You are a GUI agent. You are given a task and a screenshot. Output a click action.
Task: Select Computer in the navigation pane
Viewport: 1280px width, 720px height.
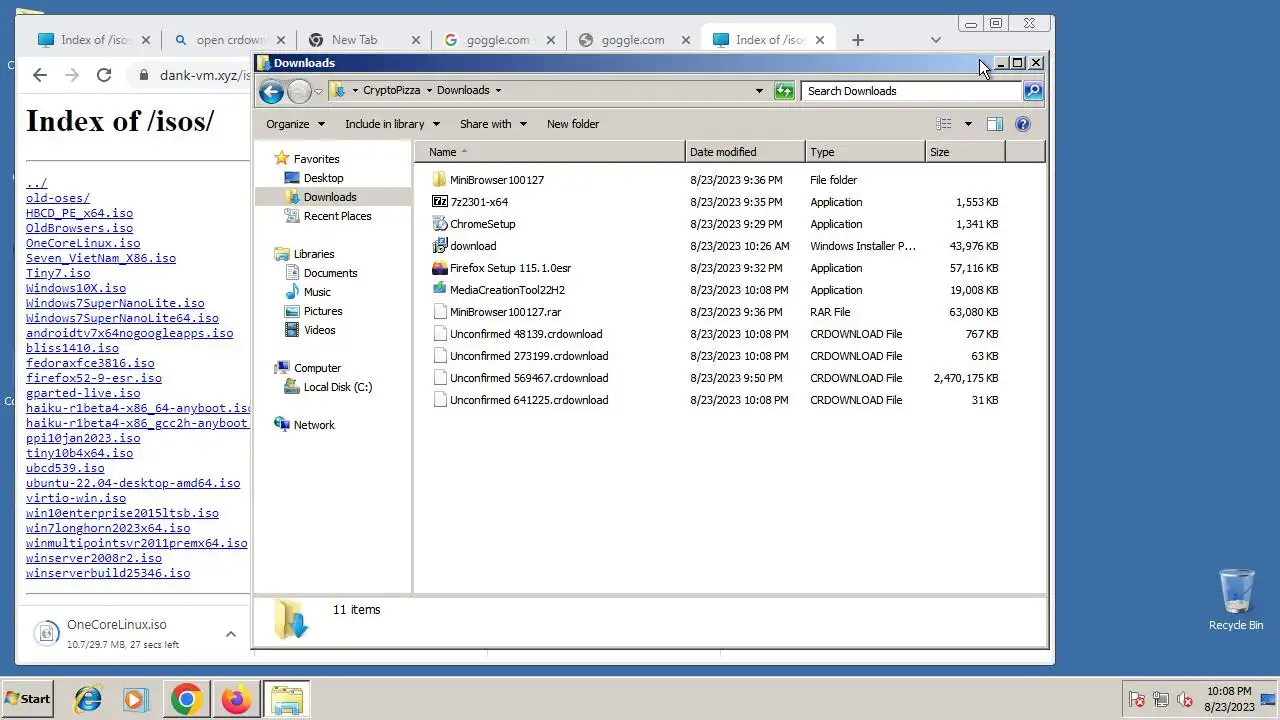[317, 368]
